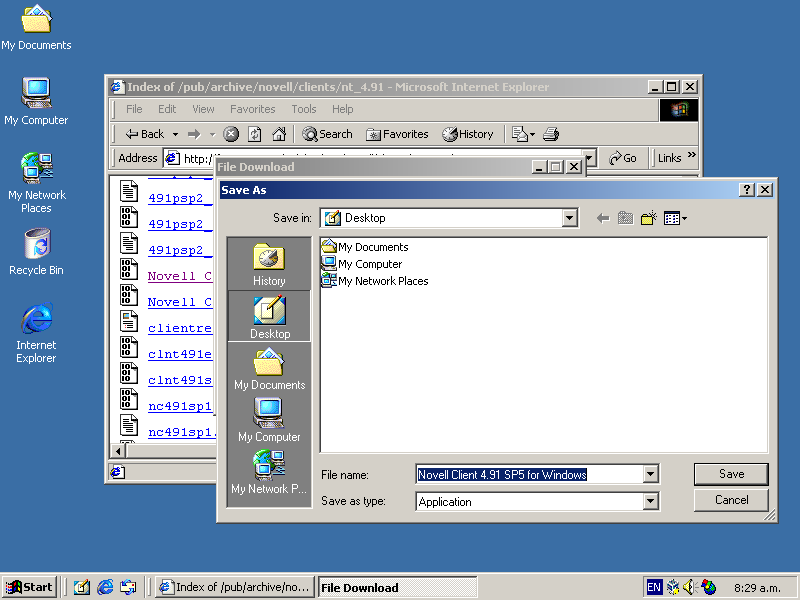Select My Network P... in the places bar
Viewport: 800px width, 600px height.
coord(269,472)
